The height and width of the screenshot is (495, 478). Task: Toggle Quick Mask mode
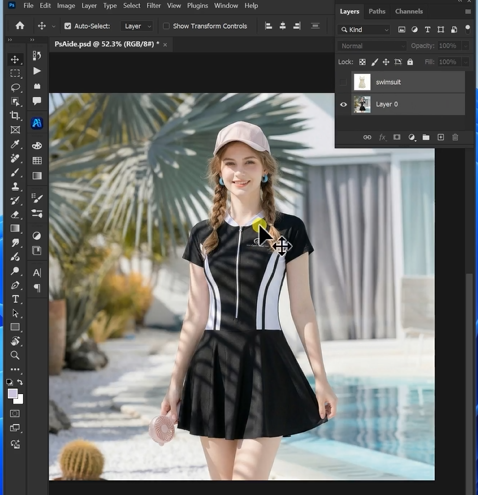[15, 414]
